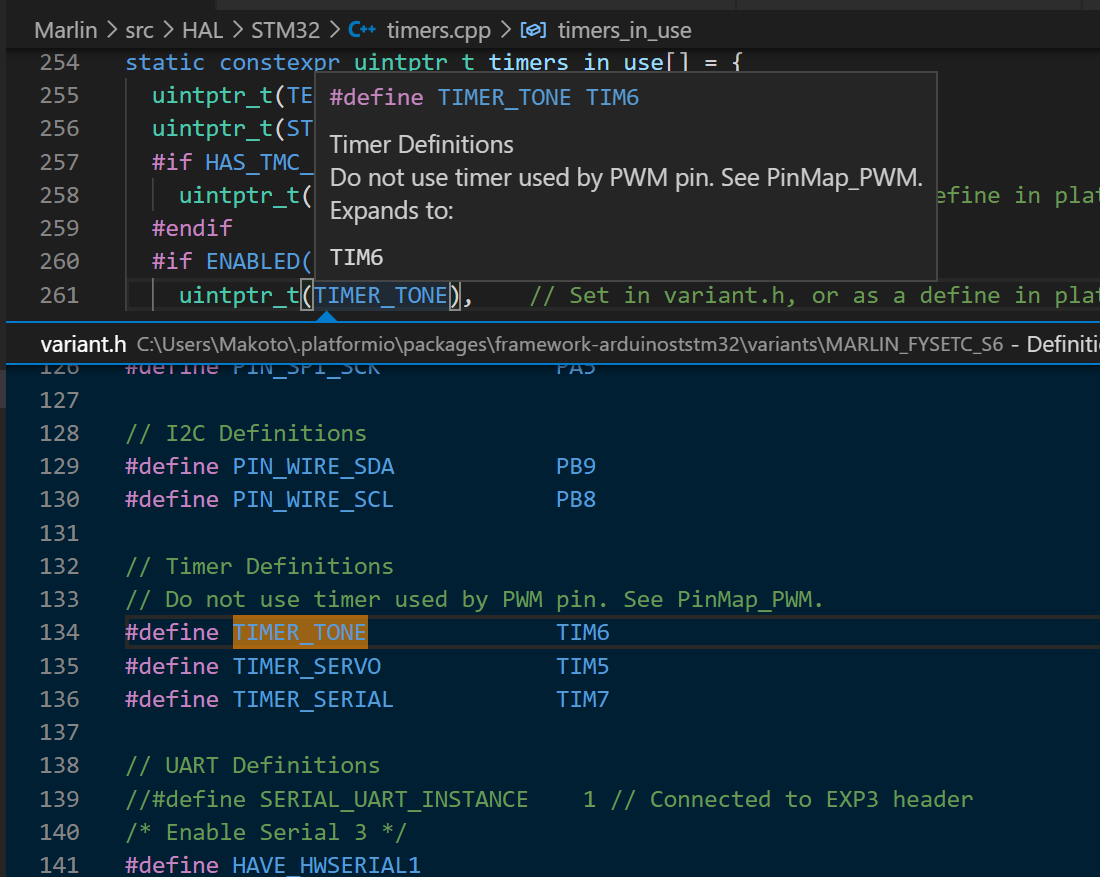Select highlighted TIMER_TONE on line 134

[299, 632]
